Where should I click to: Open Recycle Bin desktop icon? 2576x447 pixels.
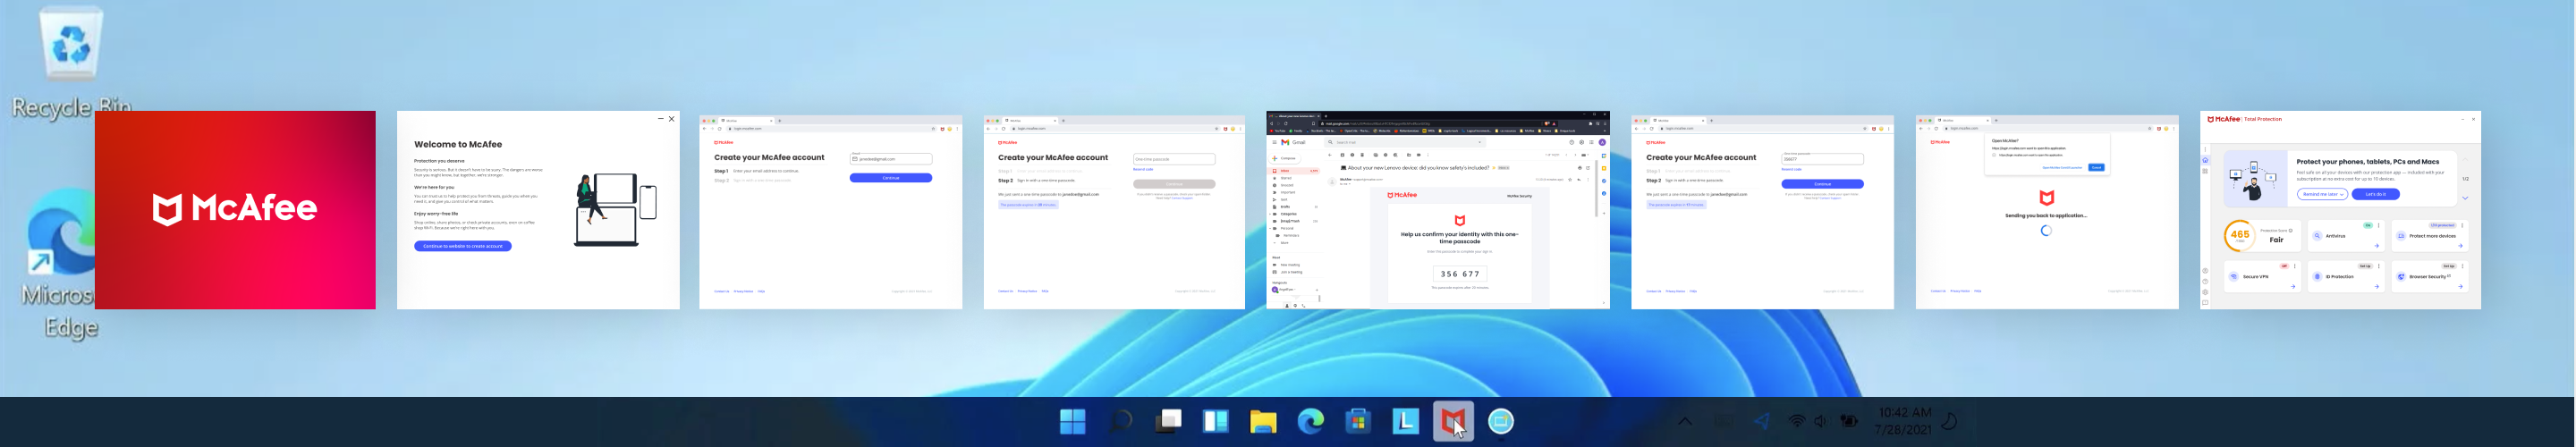70,60
